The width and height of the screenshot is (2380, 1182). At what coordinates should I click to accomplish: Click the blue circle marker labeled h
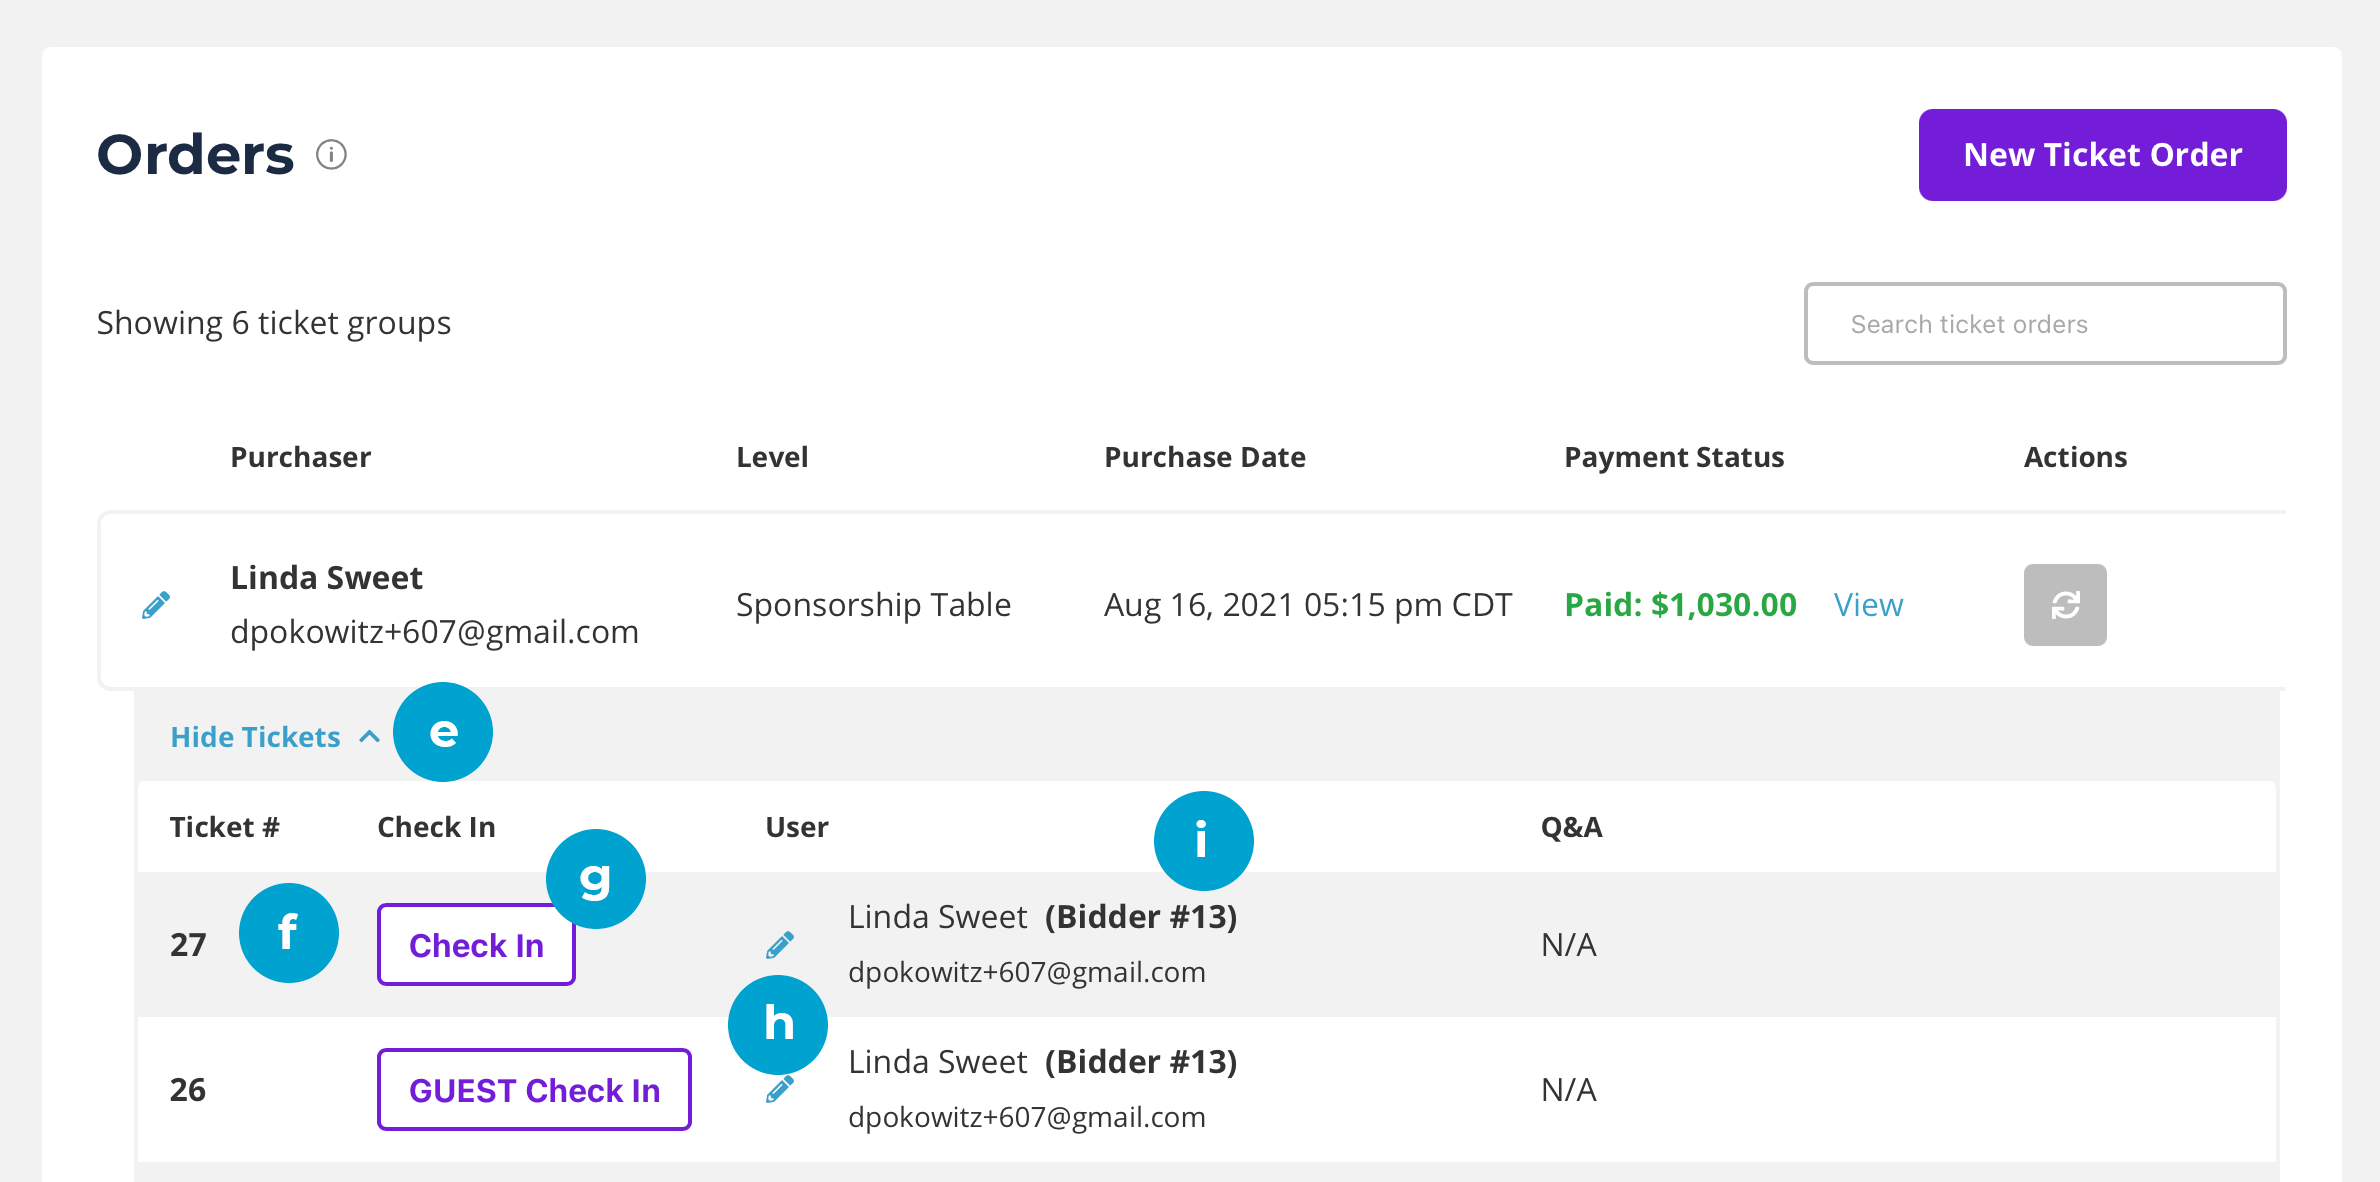coord(778,1024)
